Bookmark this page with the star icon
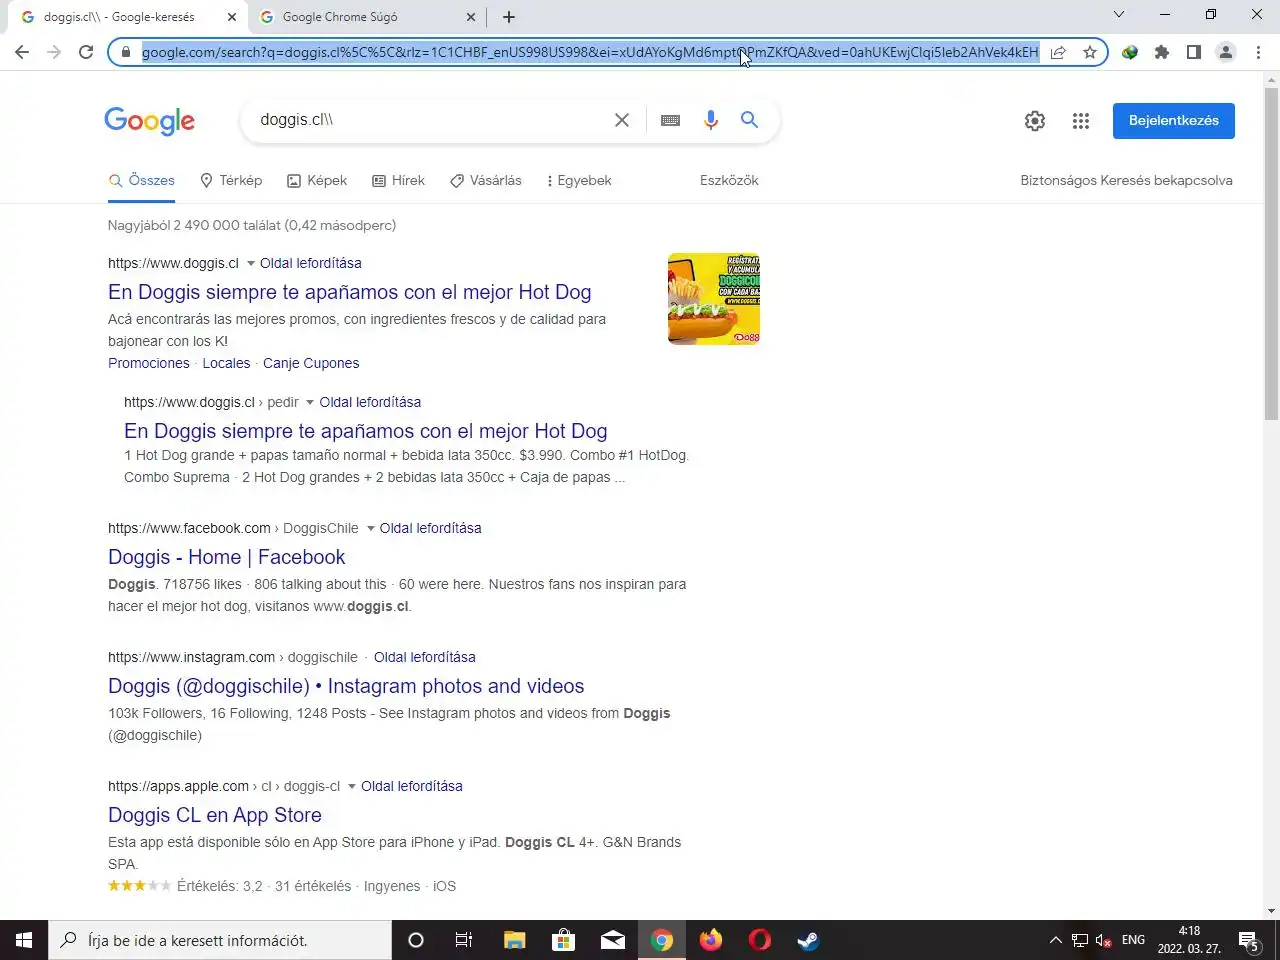Image resolution: width=1280 pixels, height=960 pixels. (1090, 52)
